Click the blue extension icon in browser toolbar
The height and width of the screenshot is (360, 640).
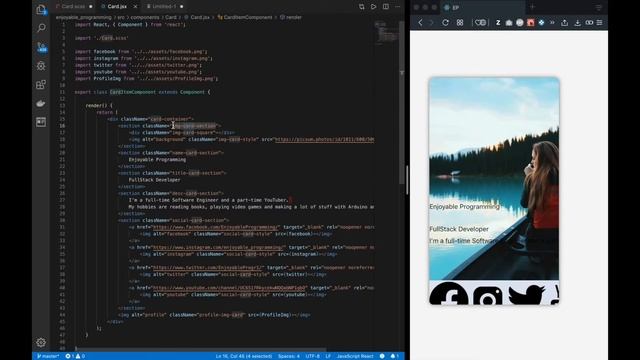tap(541, 23)
